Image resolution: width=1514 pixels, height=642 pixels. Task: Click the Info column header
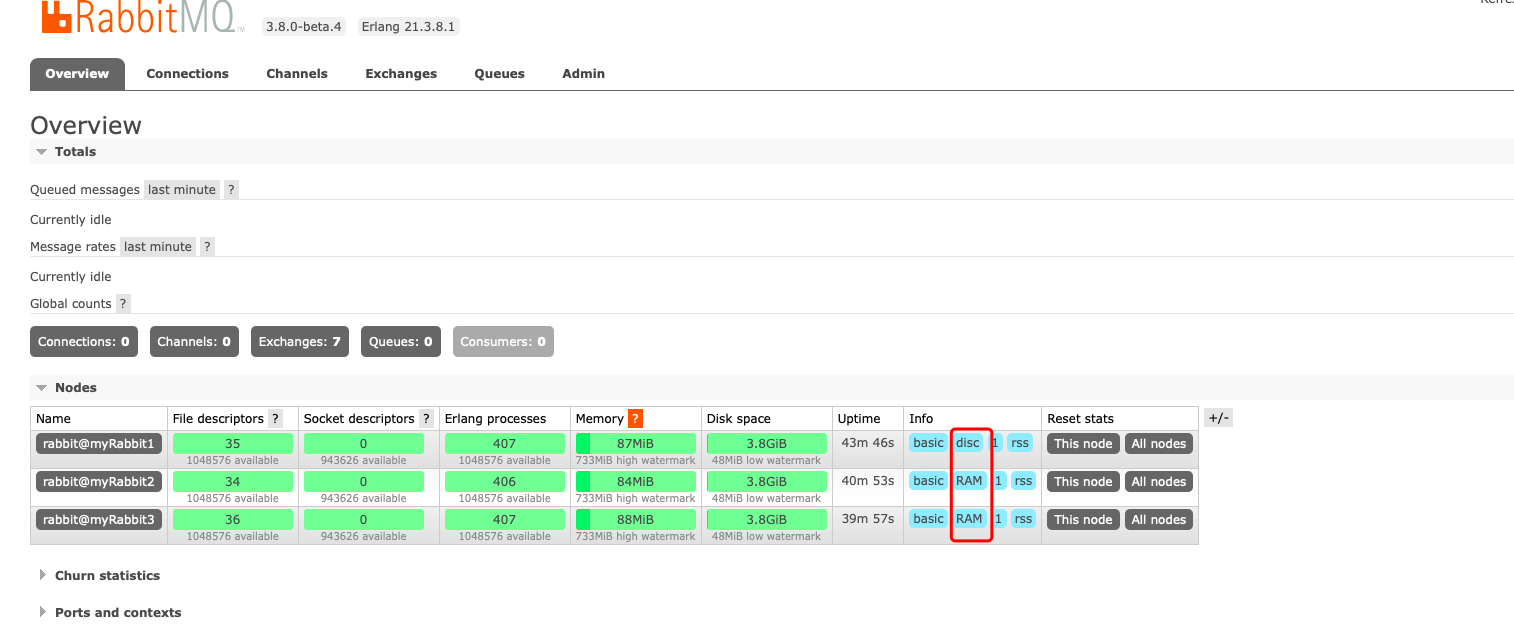point(921,418)
